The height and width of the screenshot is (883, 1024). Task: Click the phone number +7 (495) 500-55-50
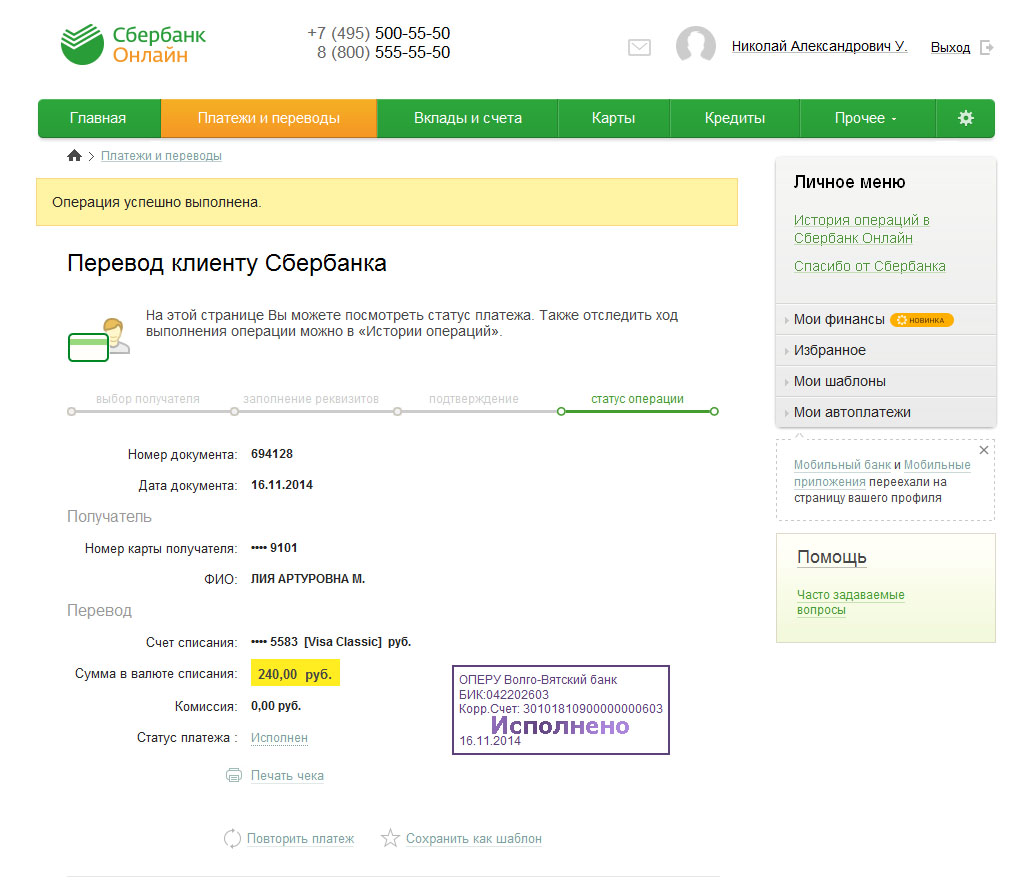point(379,33)
